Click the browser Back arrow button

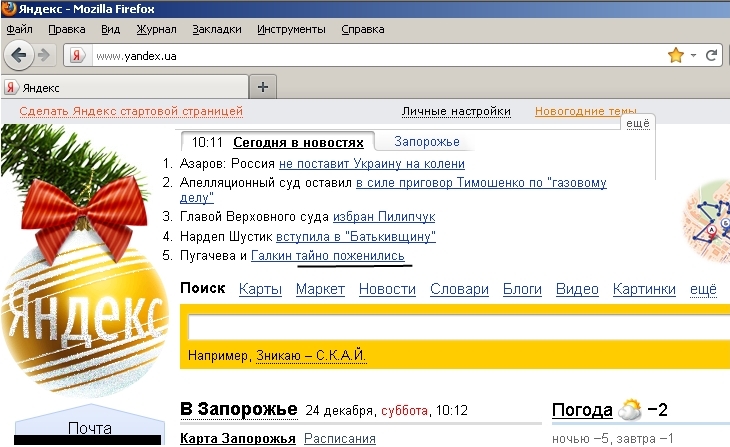(x=19, y=55)
